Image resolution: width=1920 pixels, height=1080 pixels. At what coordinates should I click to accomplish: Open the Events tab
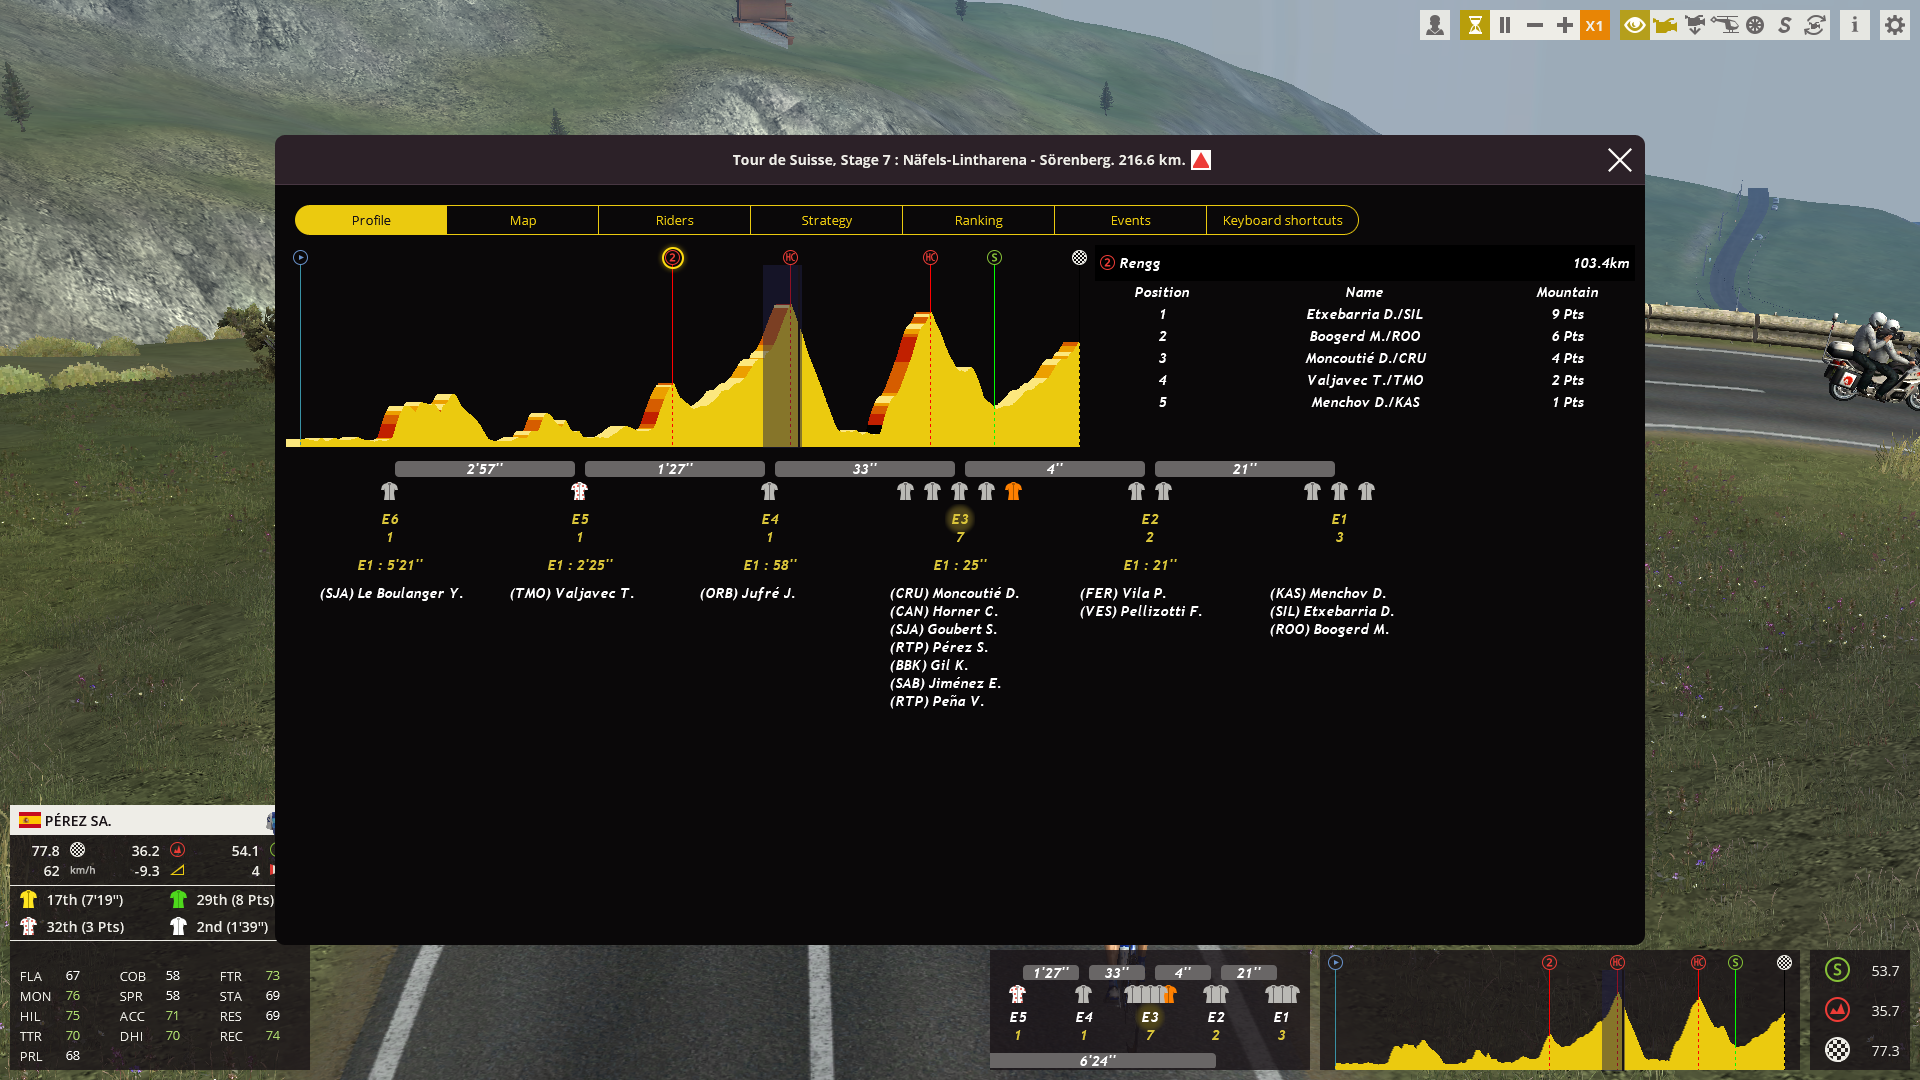click(1131, 220)
